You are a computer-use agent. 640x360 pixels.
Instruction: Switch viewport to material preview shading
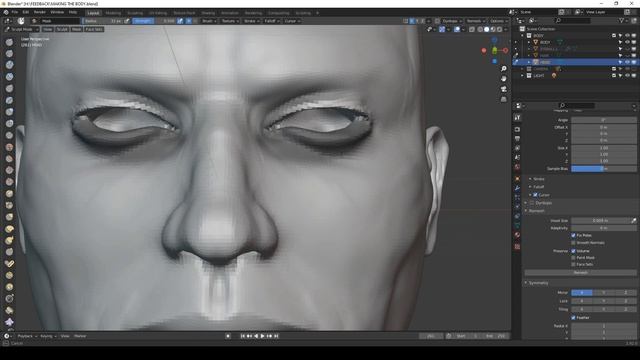493,29
